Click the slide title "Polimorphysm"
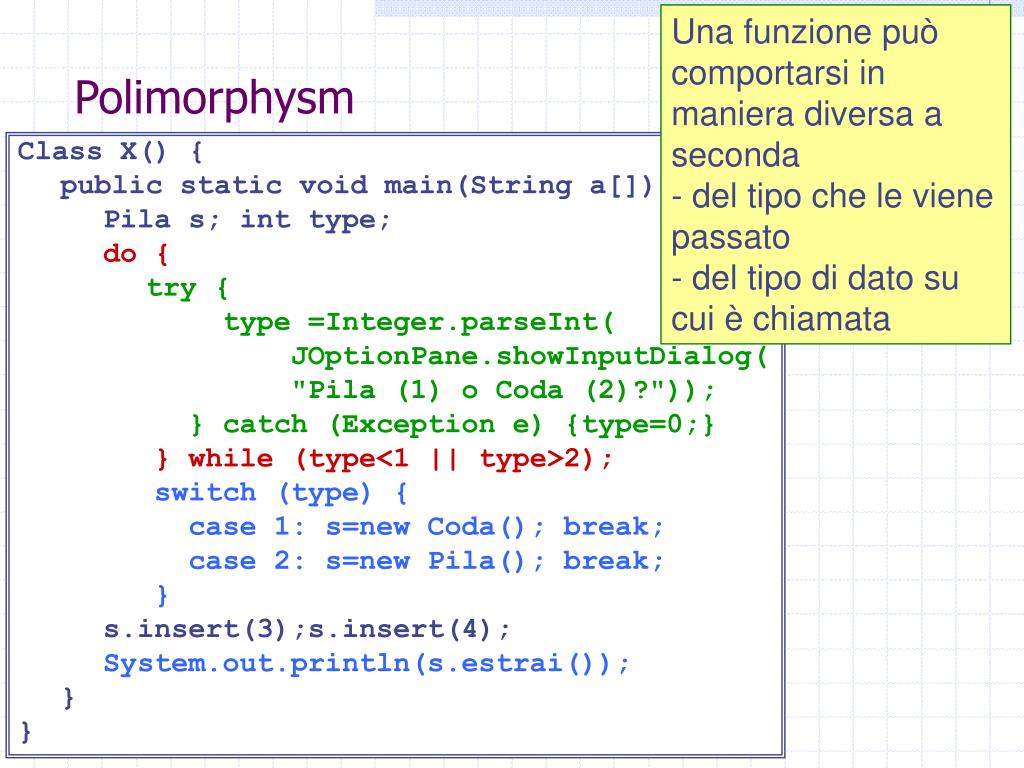The width and height of the screenshot is (1024, 768). tap(214, 99)
